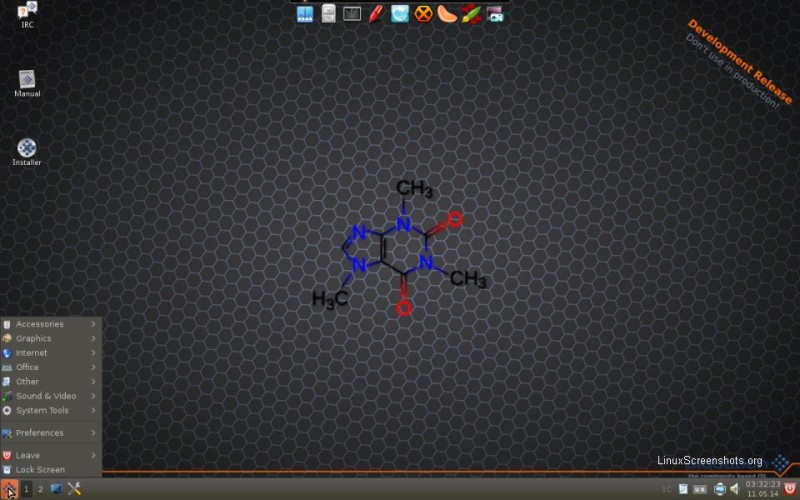800x500 pixels.
Task: Click the screwdriver and wrench panel icon
Action: click(x=74, y=489)
